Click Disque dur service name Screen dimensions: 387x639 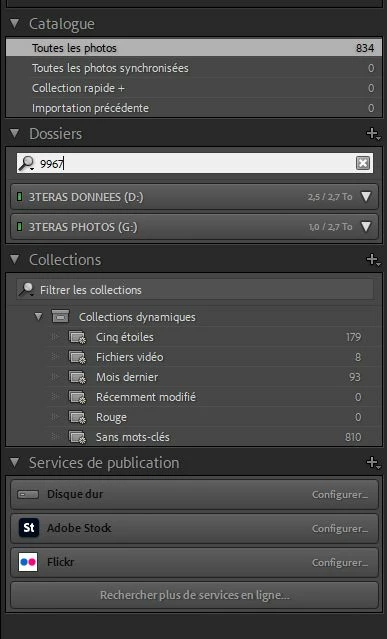75,494
